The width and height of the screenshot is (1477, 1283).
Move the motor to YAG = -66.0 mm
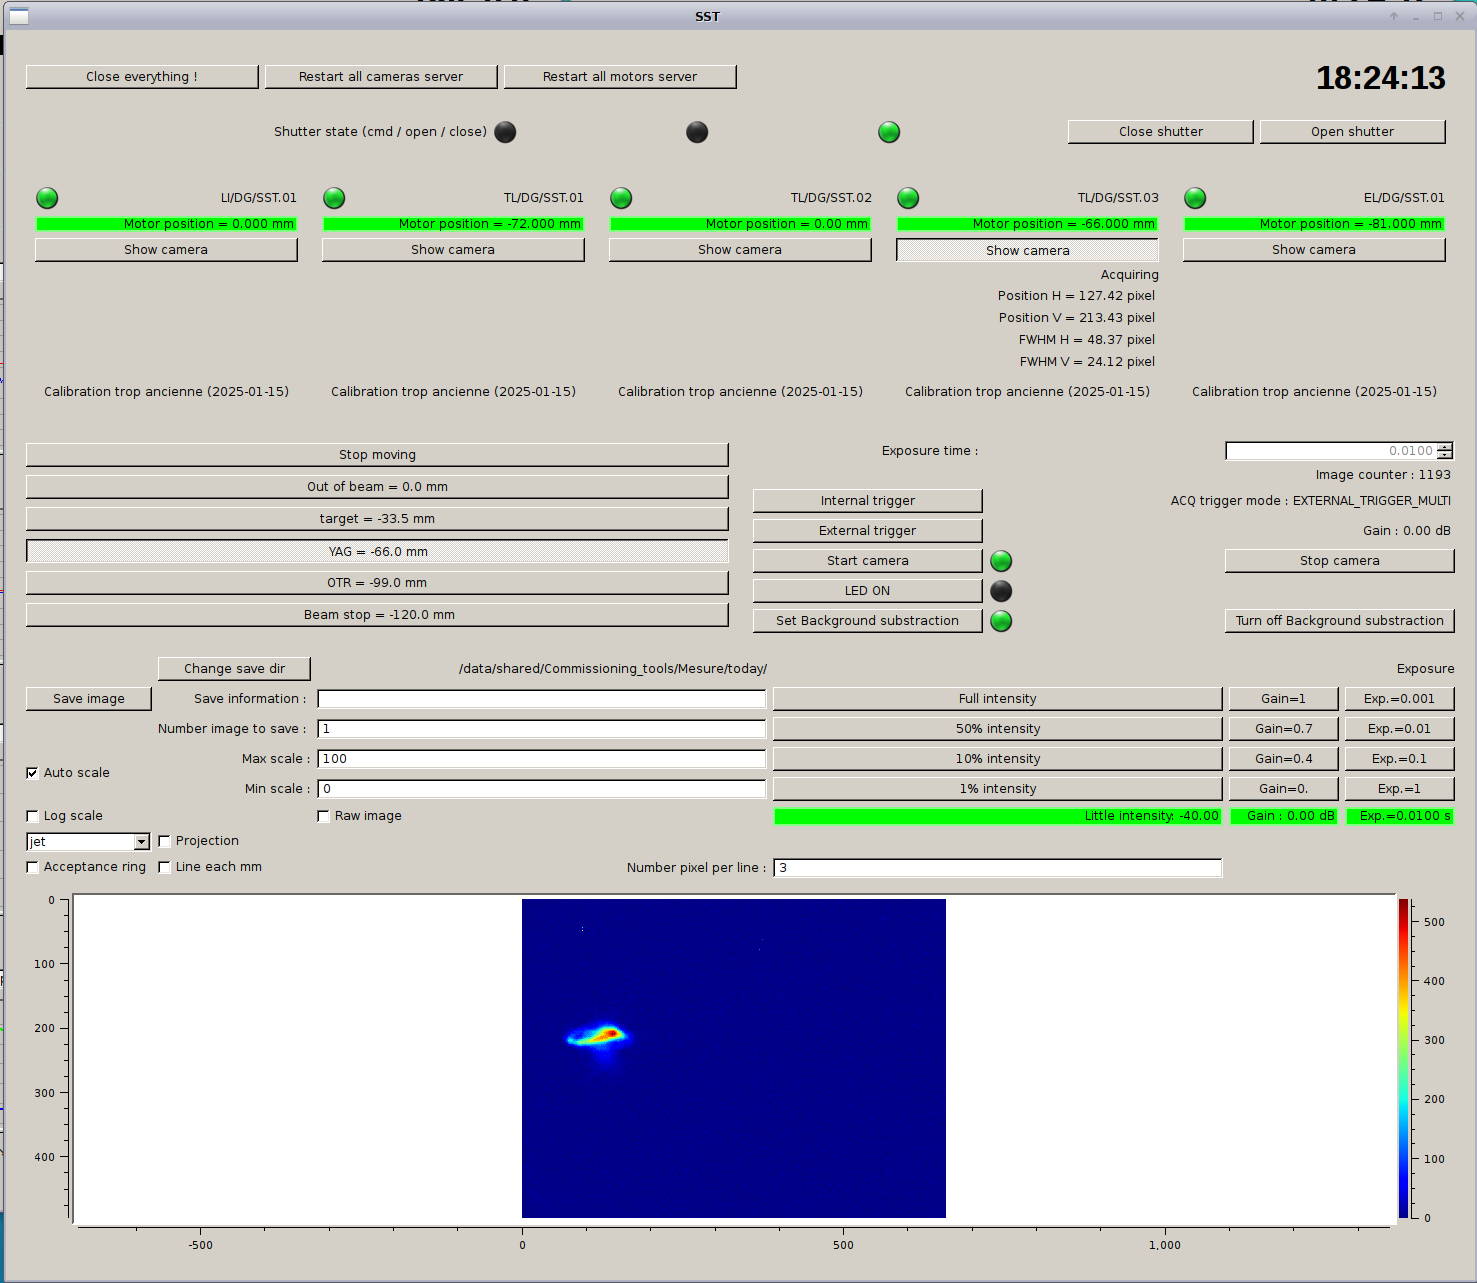pos(377,552)
